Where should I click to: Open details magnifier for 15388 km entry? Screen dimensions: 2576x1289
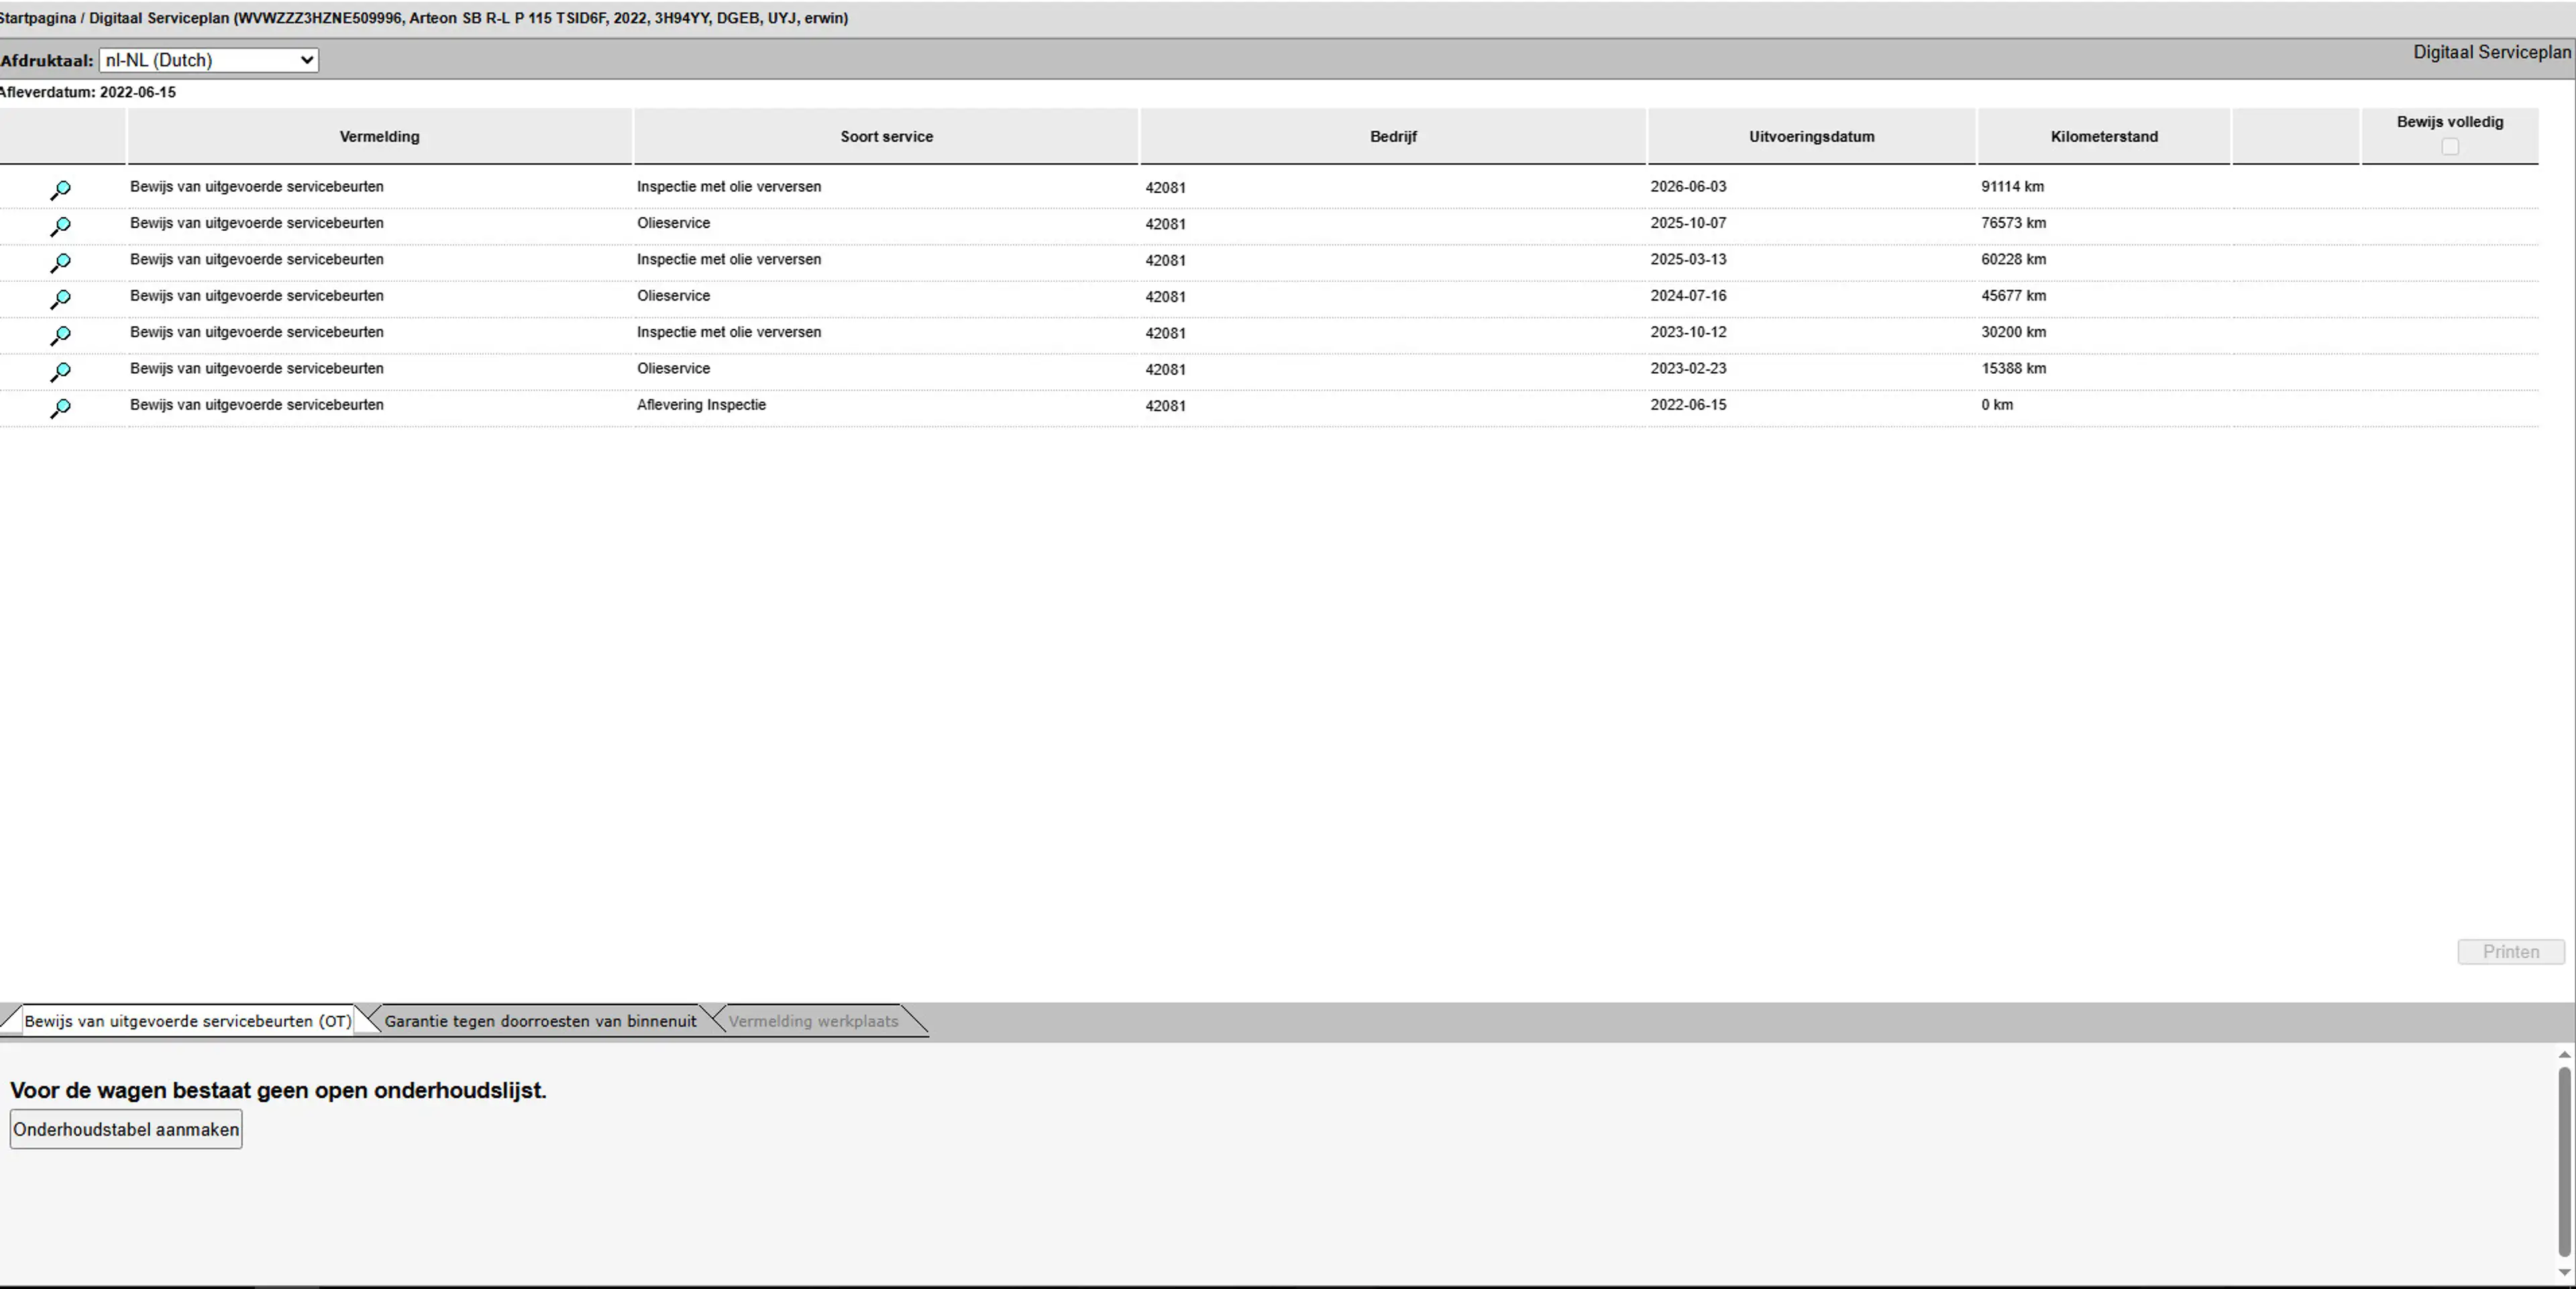coord(60,372)
